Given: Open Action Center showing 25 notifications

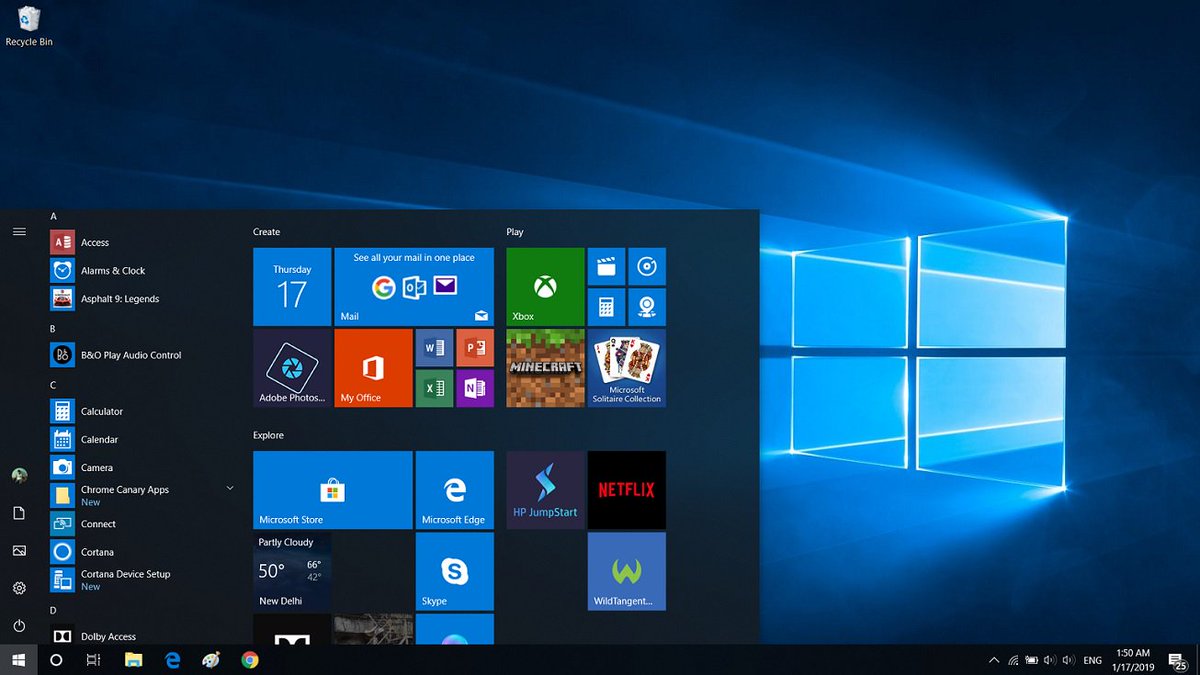Looking at the screenshot, I should click(x=1176, y=660).
